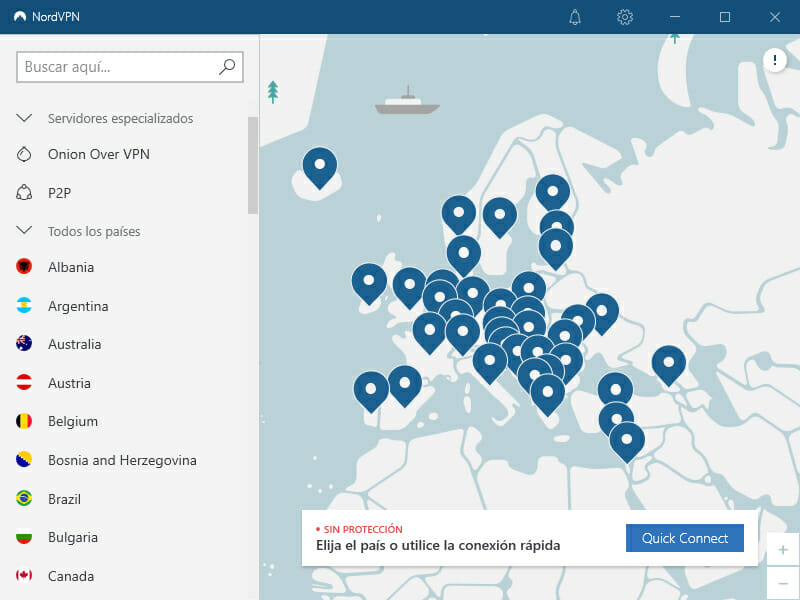This screenshot has height=600, width=800.
Task: Select the Israel map pin
Action: [627, 442]
